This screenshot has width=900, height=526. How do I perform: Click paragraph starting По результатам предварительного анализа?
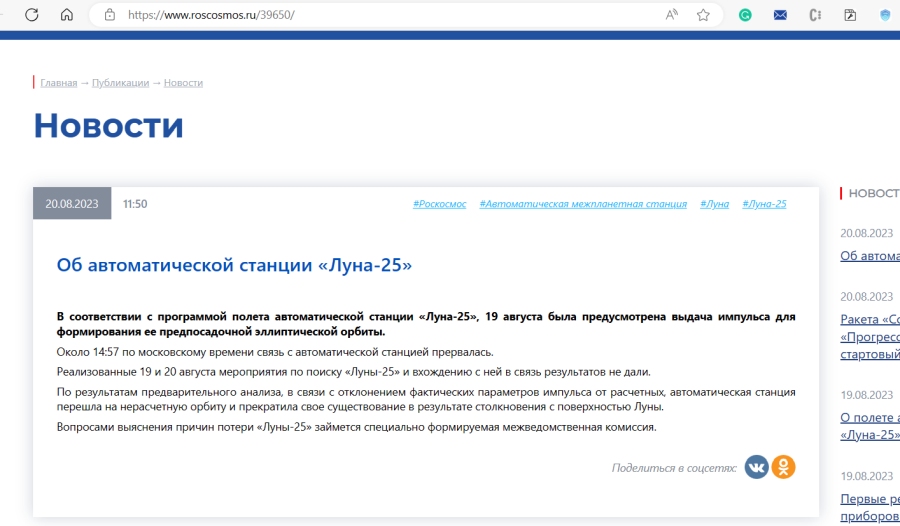pyautogui.click(x=426, y=400)
